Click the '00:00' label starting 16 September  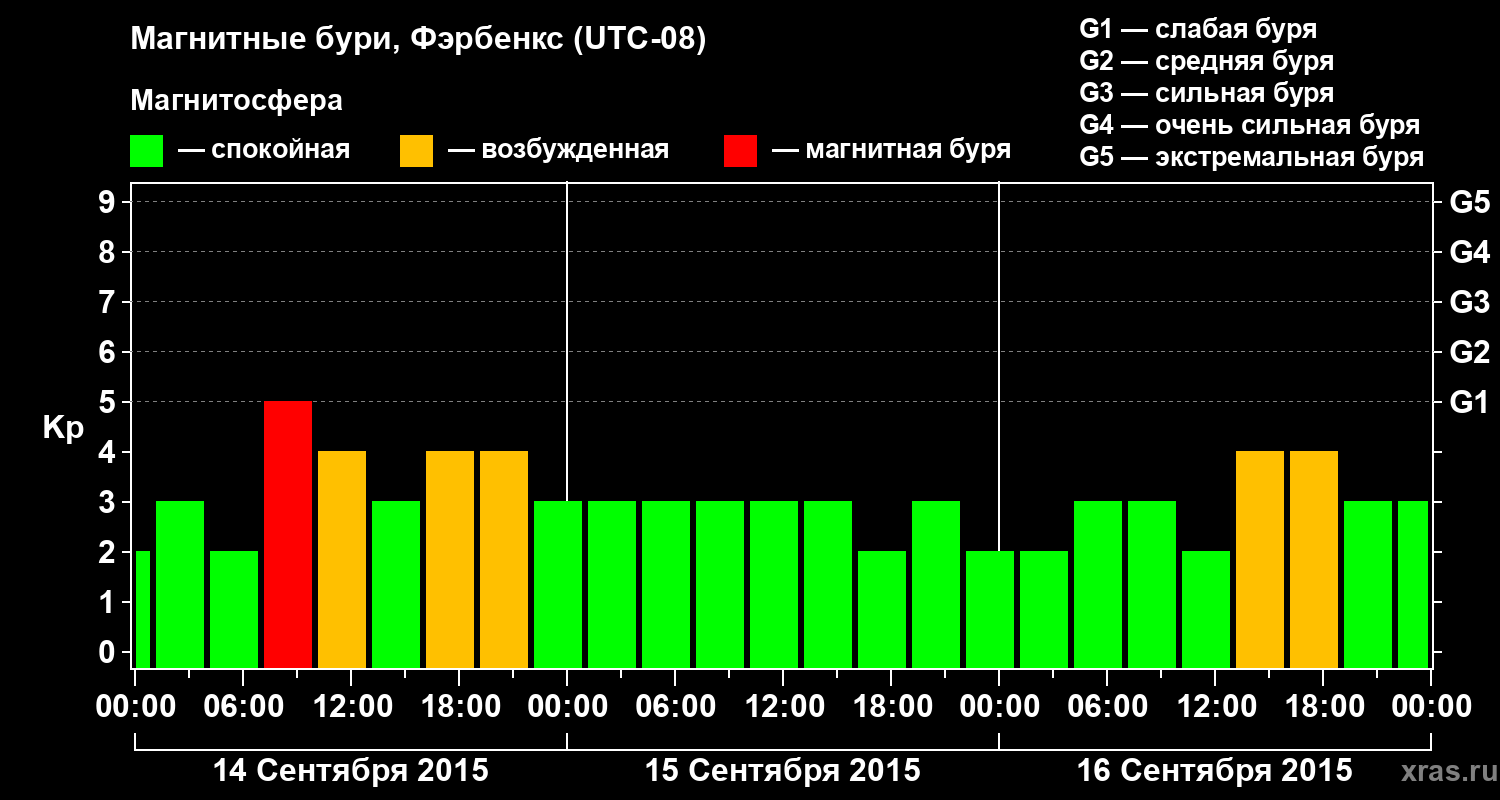[999, 707]
